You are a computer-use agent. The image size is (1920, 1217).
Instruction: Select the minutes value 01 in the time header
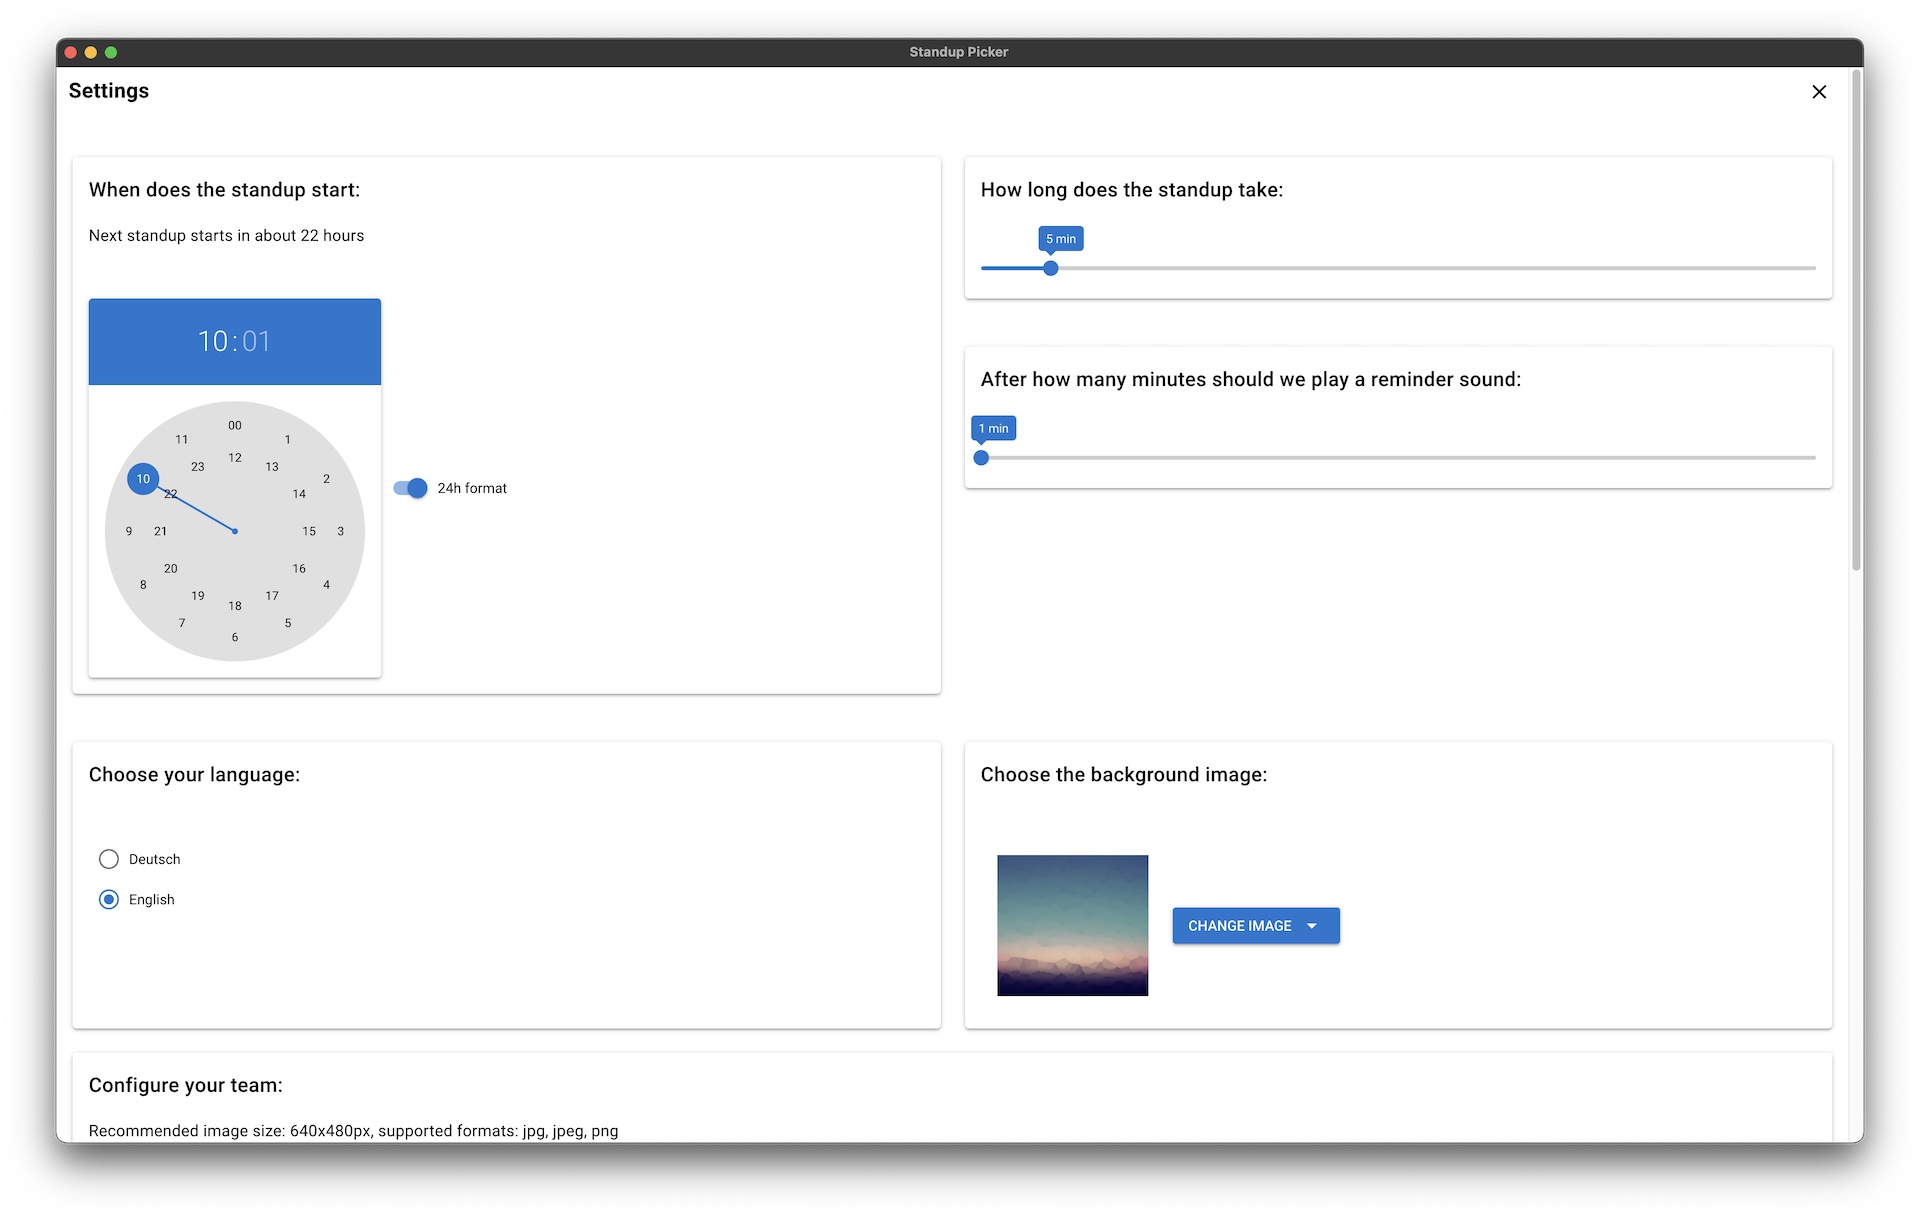[257, 342]
